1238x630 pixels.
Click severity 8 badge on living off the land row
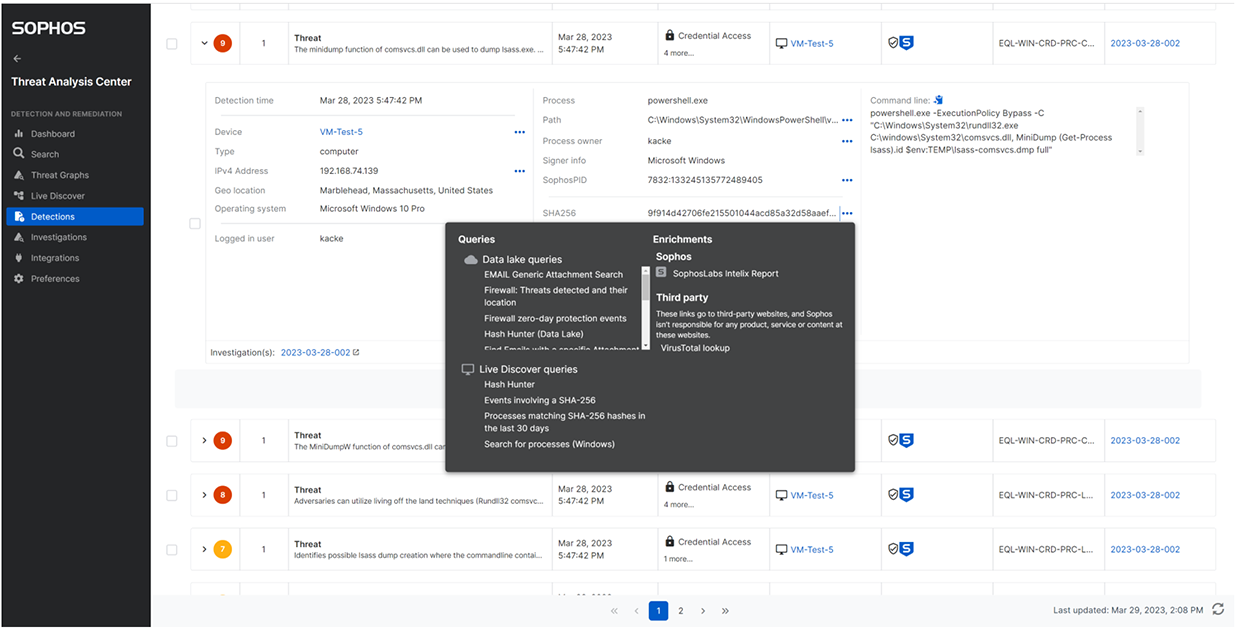[x=222, y=495]
